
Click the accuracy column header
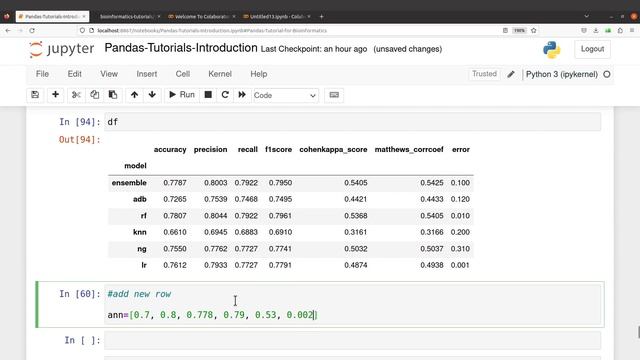pyautogui.click(x=170, y=149)
